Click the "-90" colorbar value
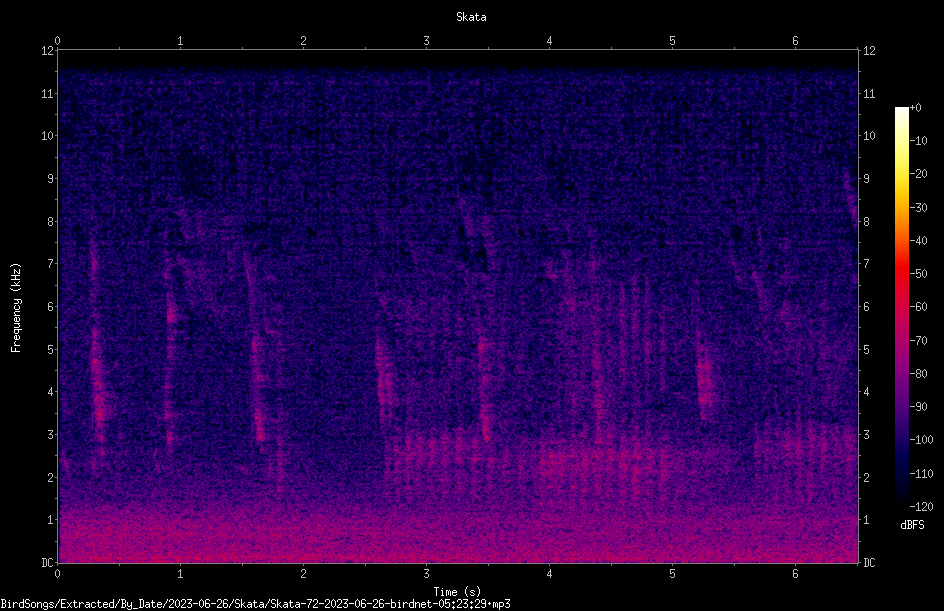This screenshot has height=611, width=944. [919, 407]
